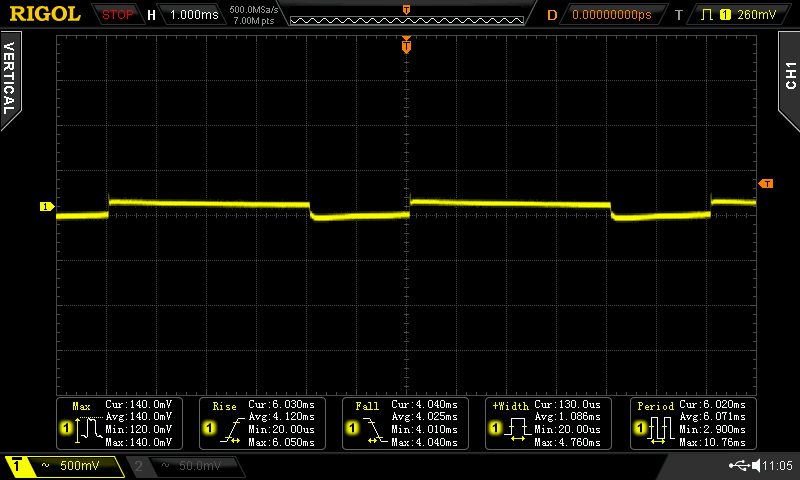The image size is (800, 480).
Task: Toggle the STOP run status indicator
Action: pyautogui.click(x=118, y=15)
